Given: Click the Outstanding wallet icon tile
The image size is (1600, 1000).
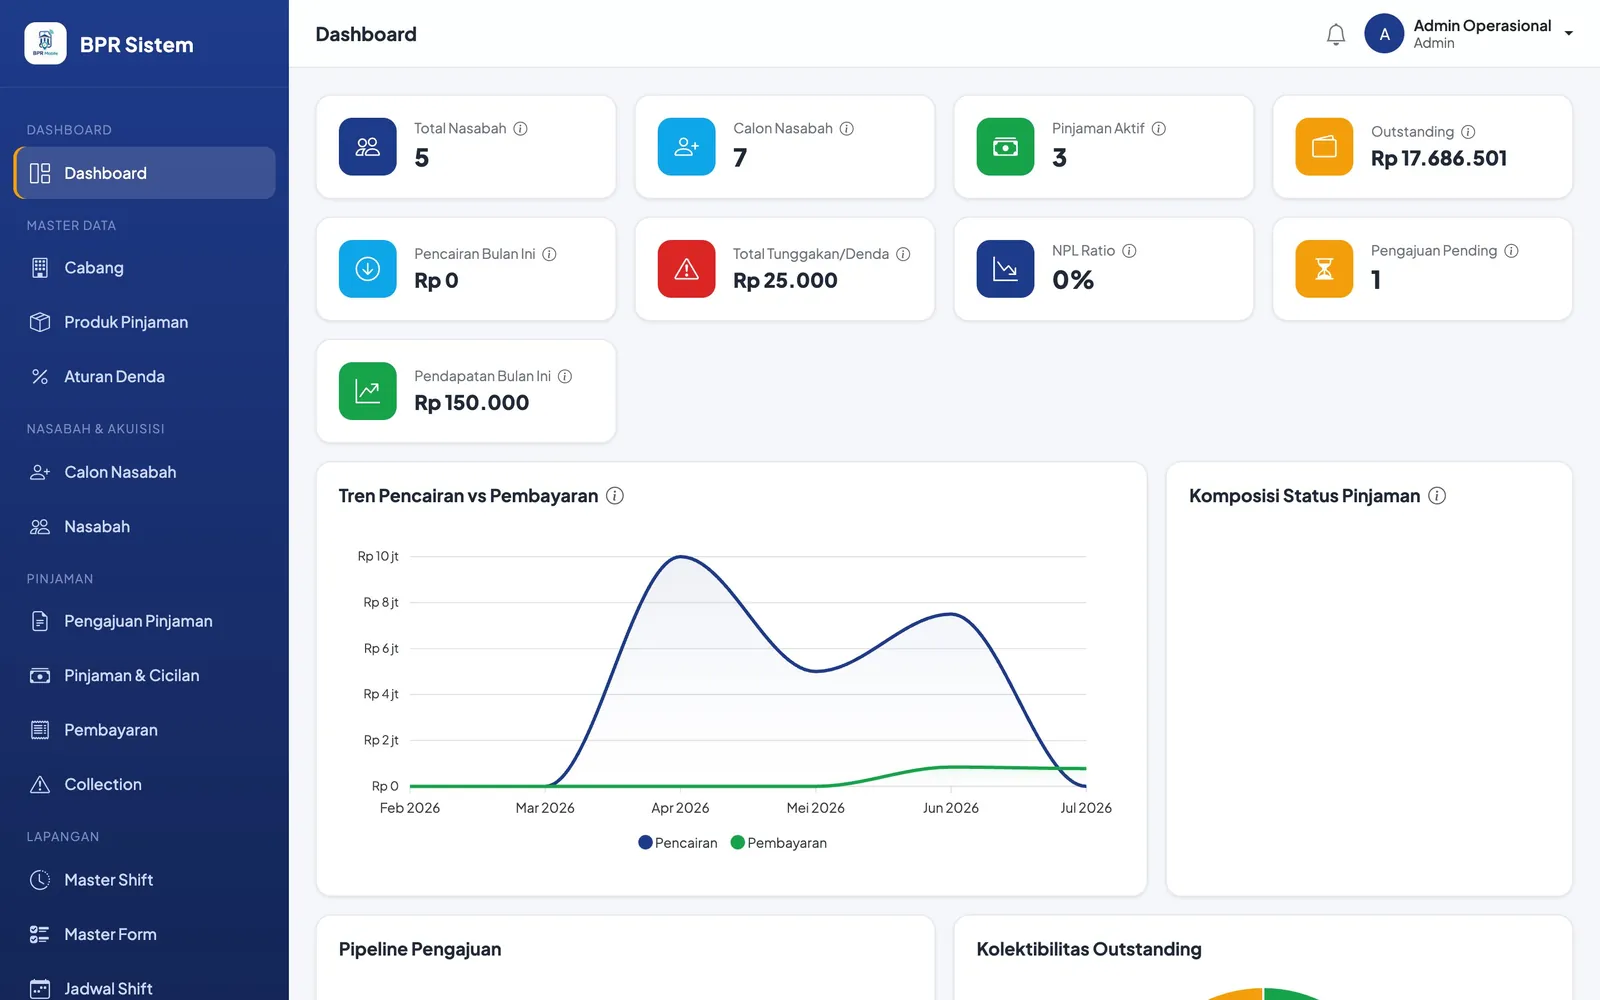Looking at the screenshot, I should click(1324, 147).
